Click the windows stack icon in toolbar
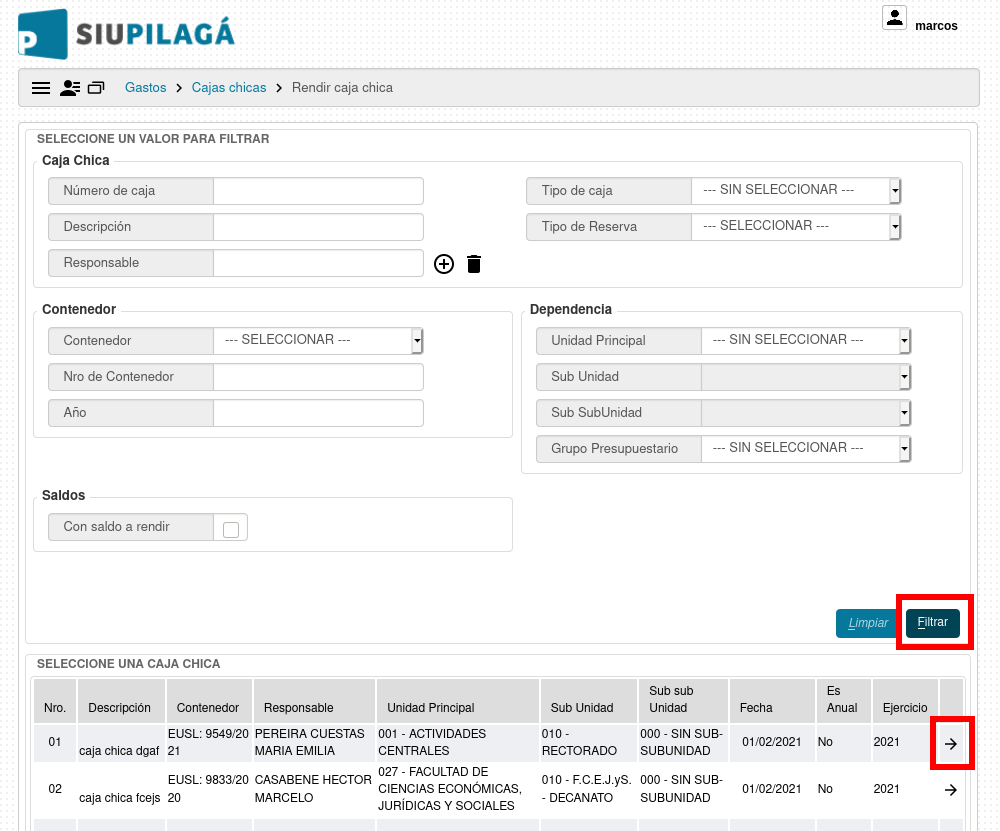 (x=96, y=88)
